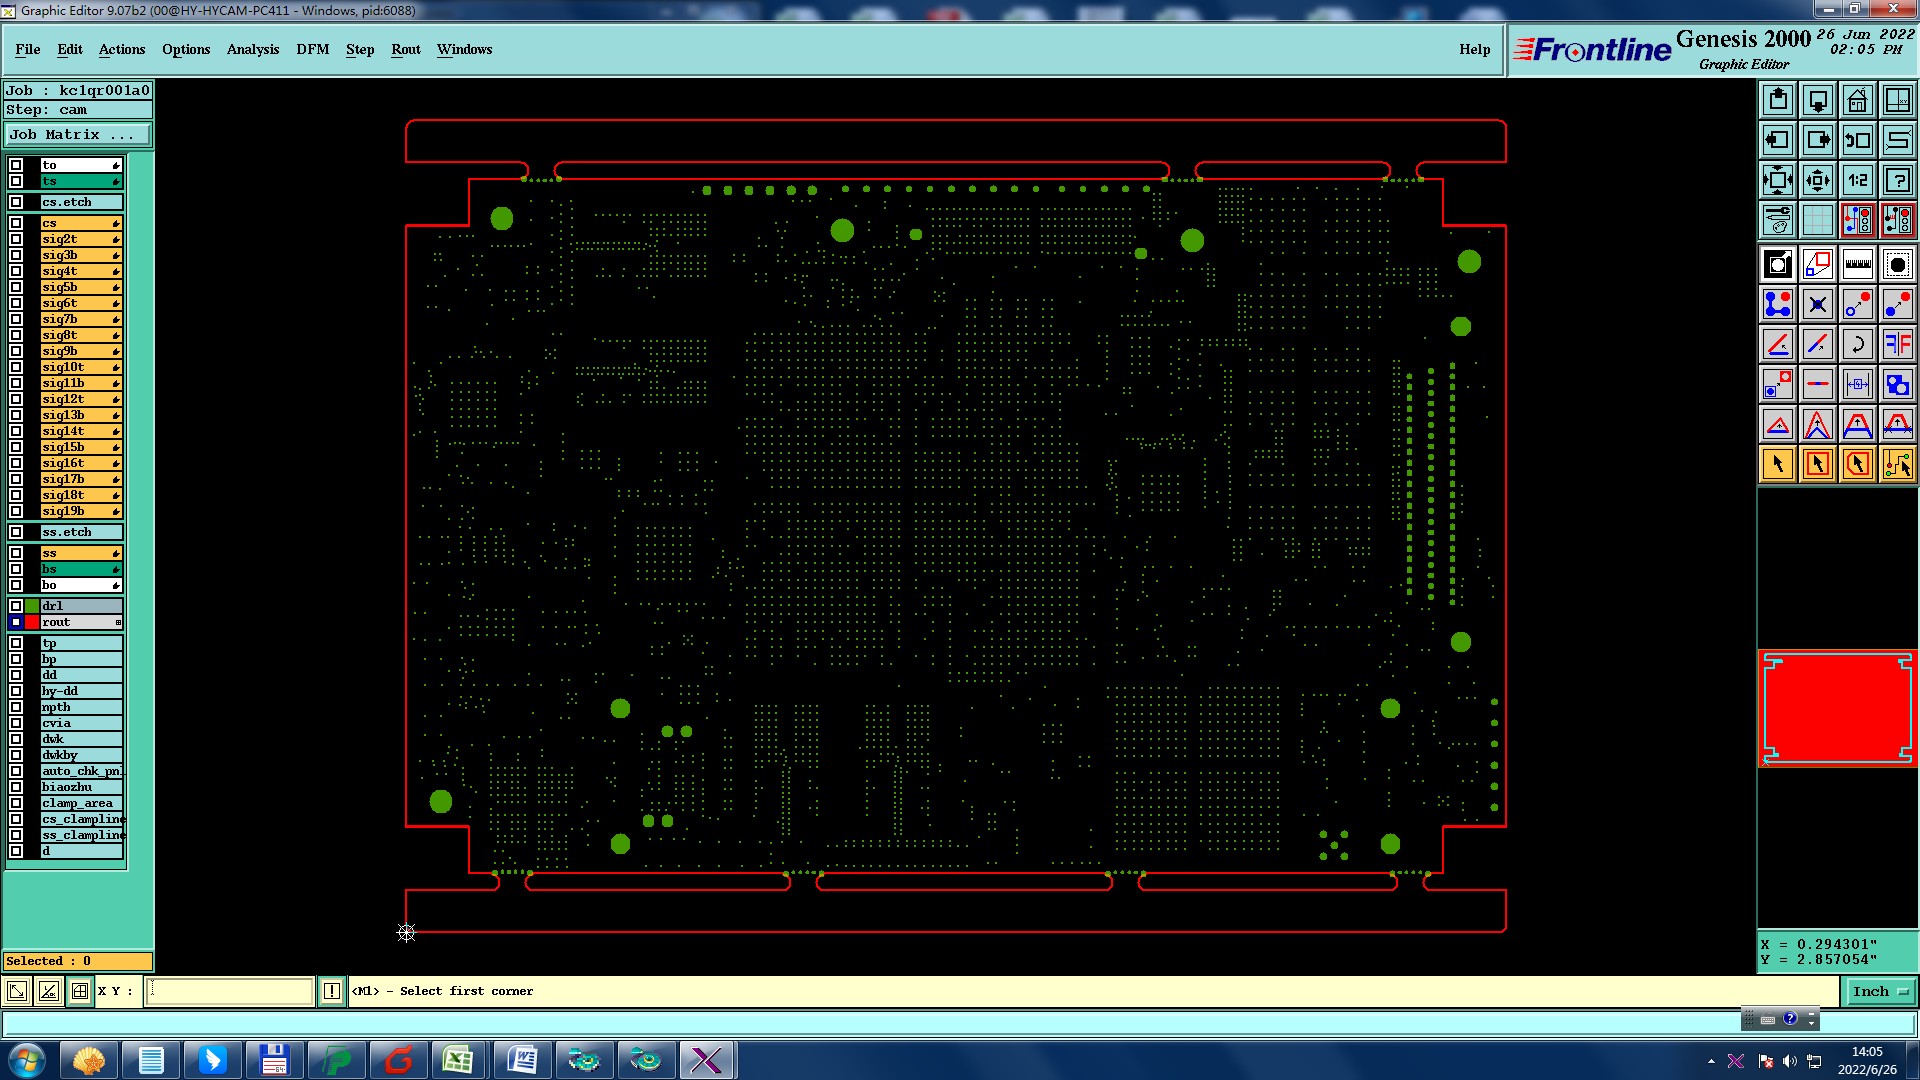
Task: Select the ruler measure tool
Action: point(1857,264)
